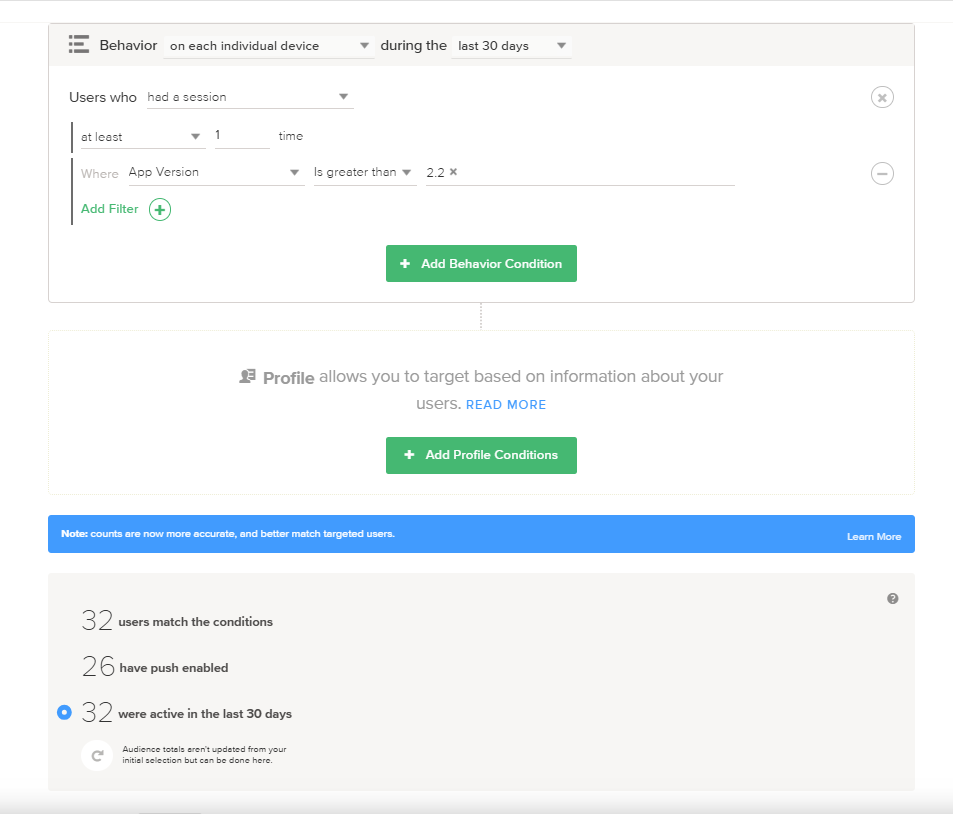Click the Add Behavior Condition button
Viewport: 953px width, 814px height.
(481, 264)
